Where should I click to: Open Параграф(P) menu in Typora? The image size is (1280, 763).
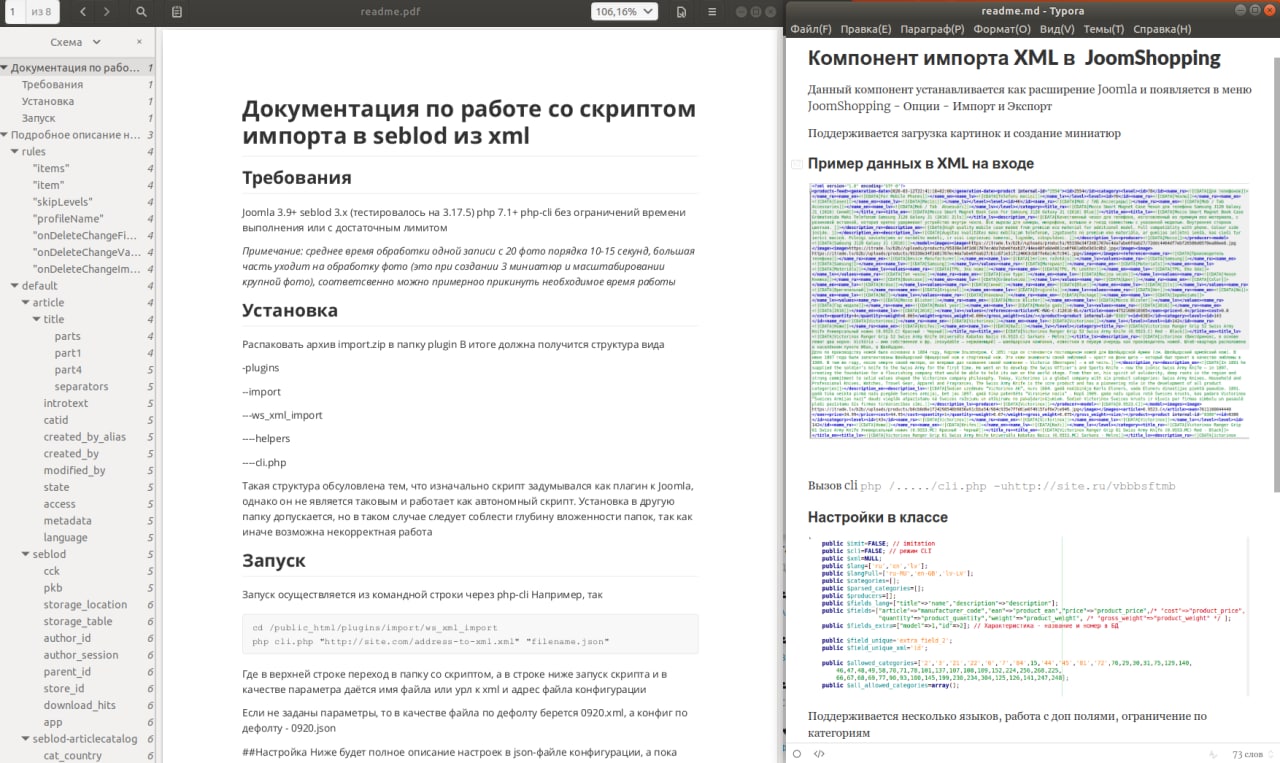(932, 29)
